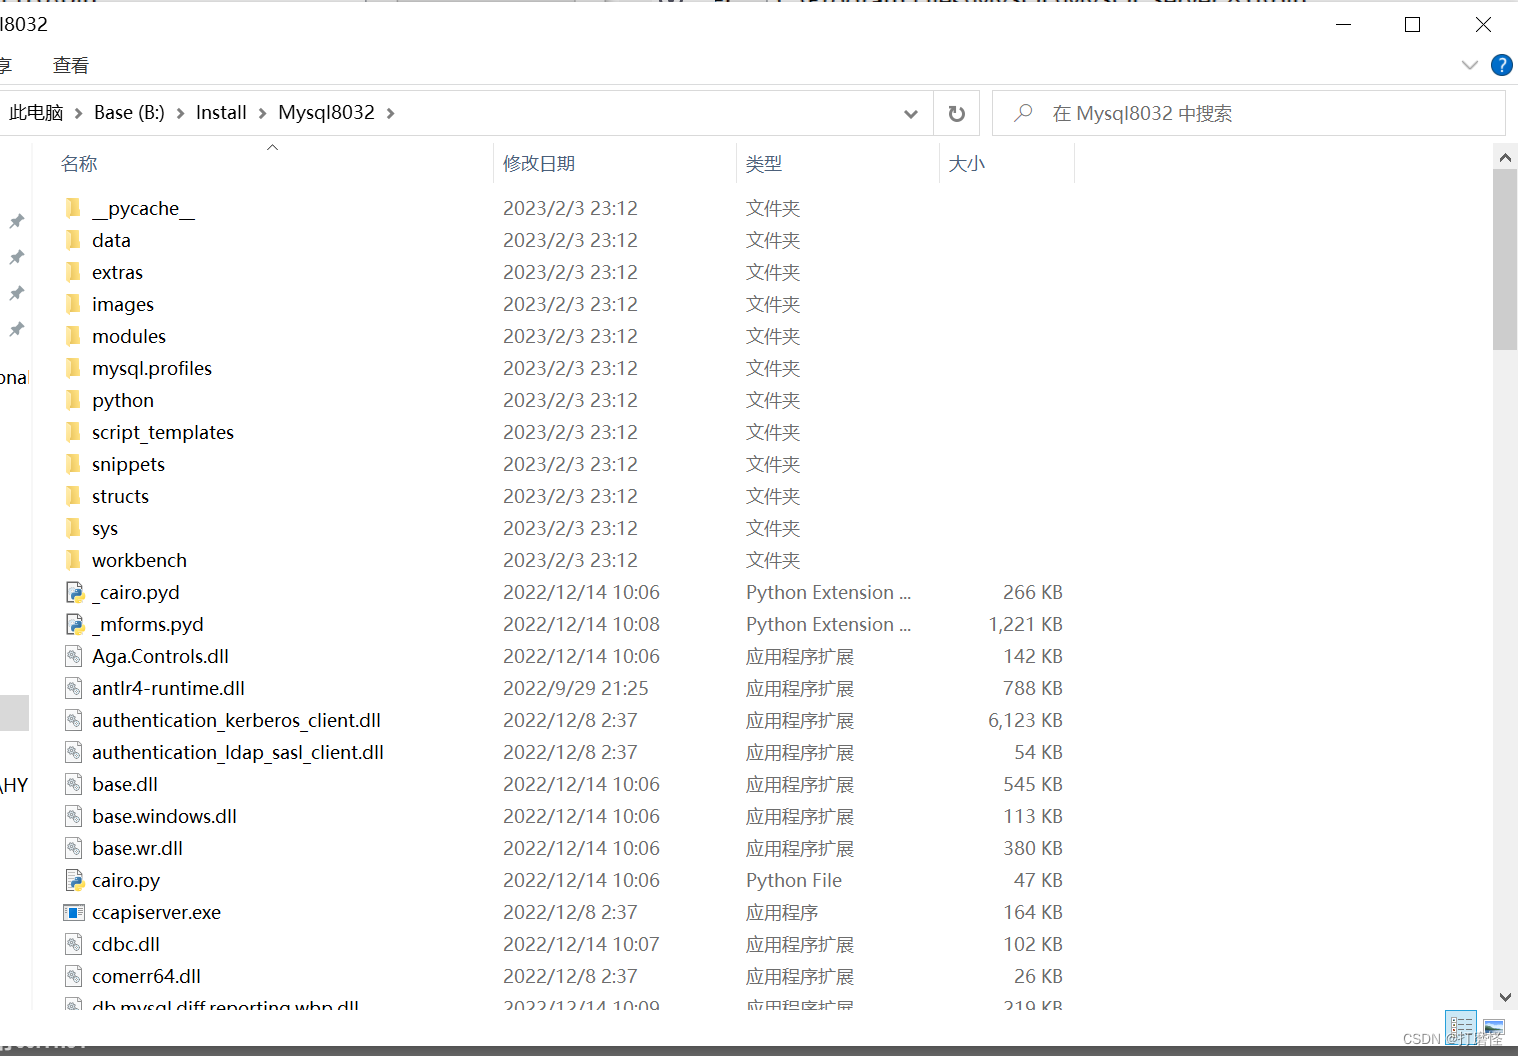
Task: Click the ccapiserver.exe application icon
Action: tap(74, 912)
